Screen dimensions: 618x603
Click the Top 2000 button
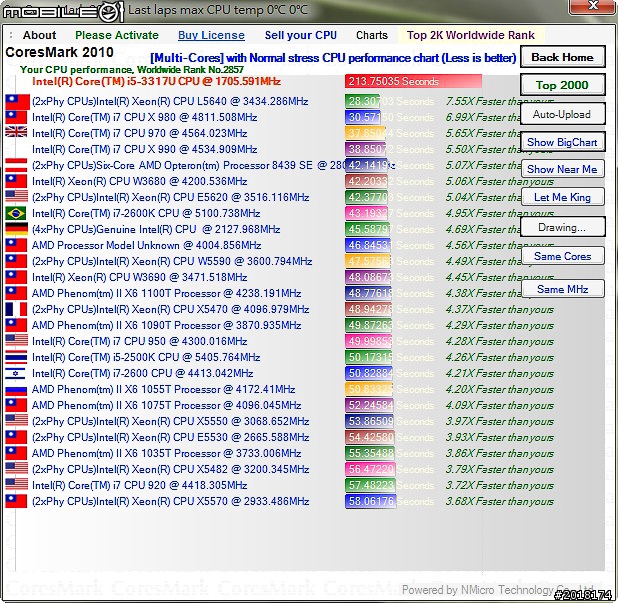(x=562, y=85)
